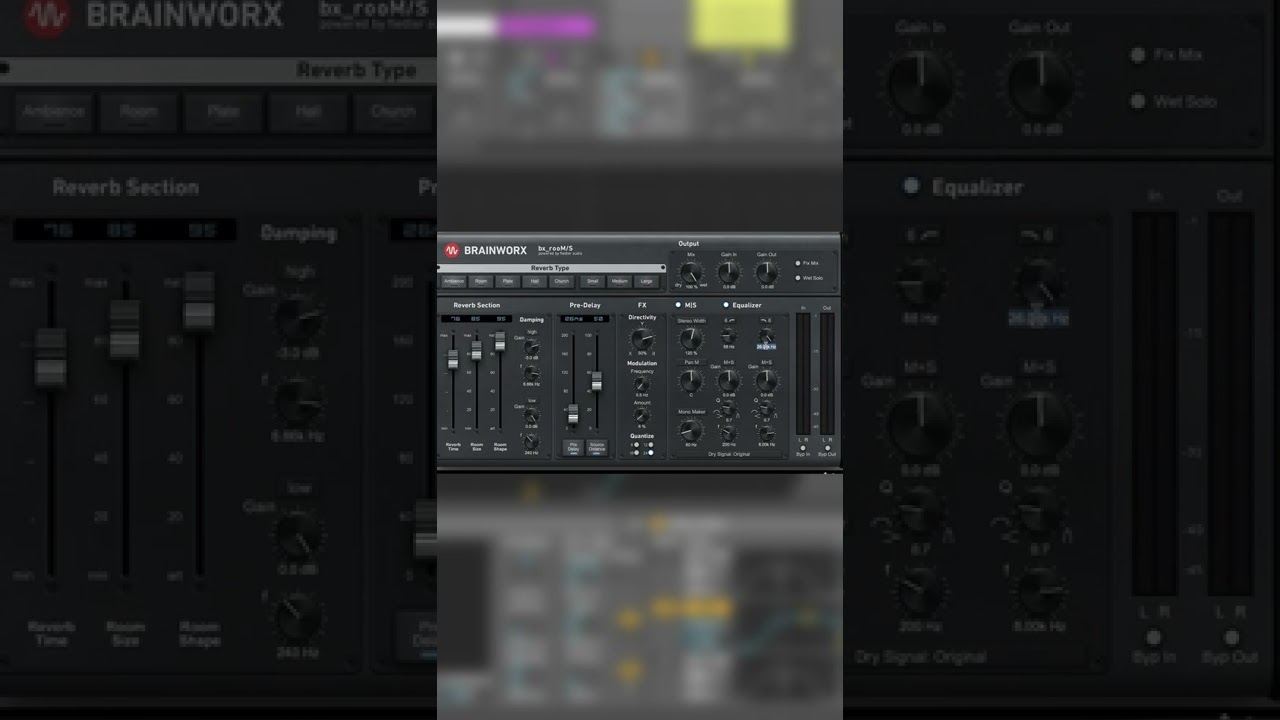This screenshot has height=720, width=1280.
Task: Open M+S mode dropdown above 8.00k Hz band
Action: click(766, 362)
